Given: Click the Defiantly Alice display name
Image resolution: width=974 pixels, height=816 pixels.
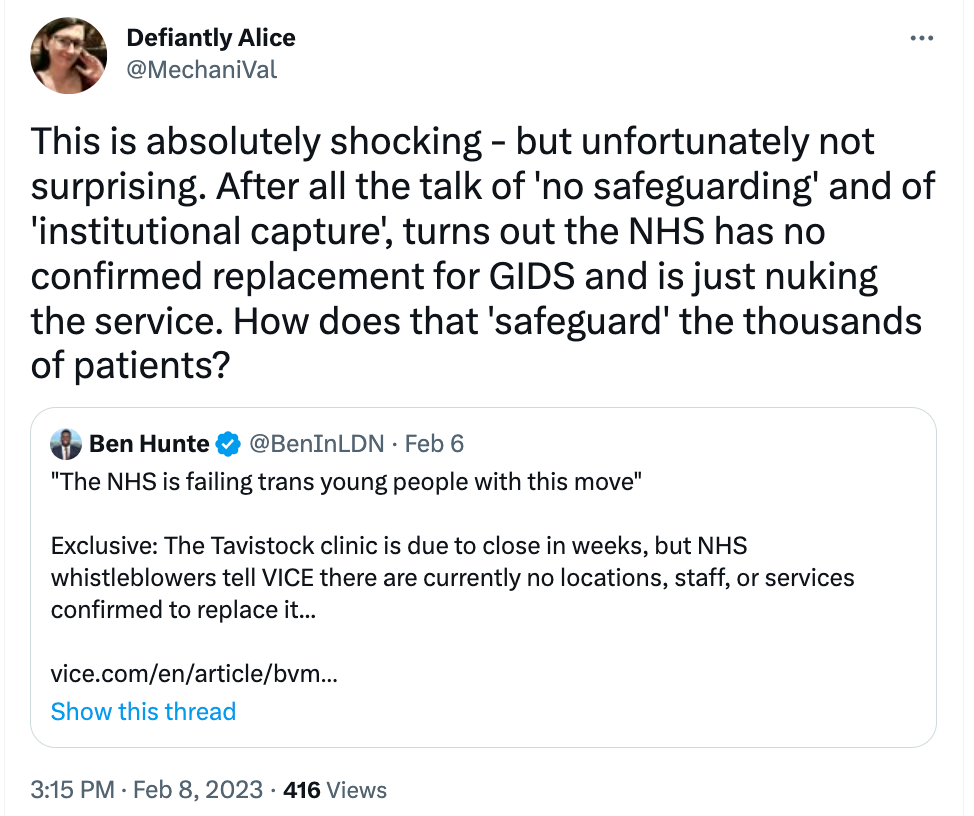Looking at the screenshot, I should point(211,39).
